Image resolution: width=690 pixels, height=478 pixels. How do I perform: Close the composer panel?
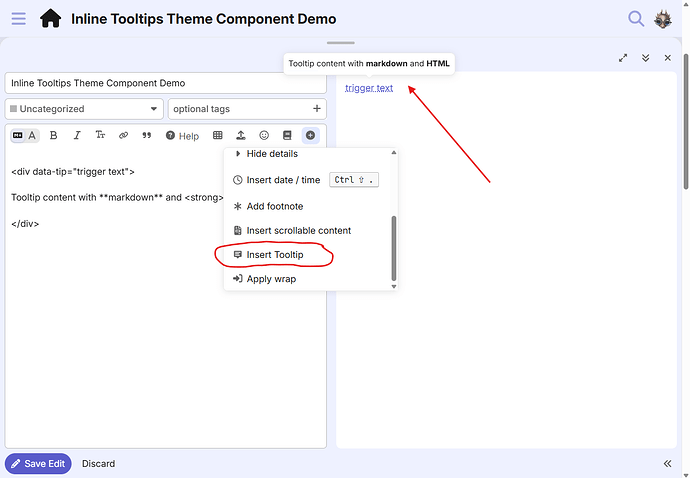668,58
